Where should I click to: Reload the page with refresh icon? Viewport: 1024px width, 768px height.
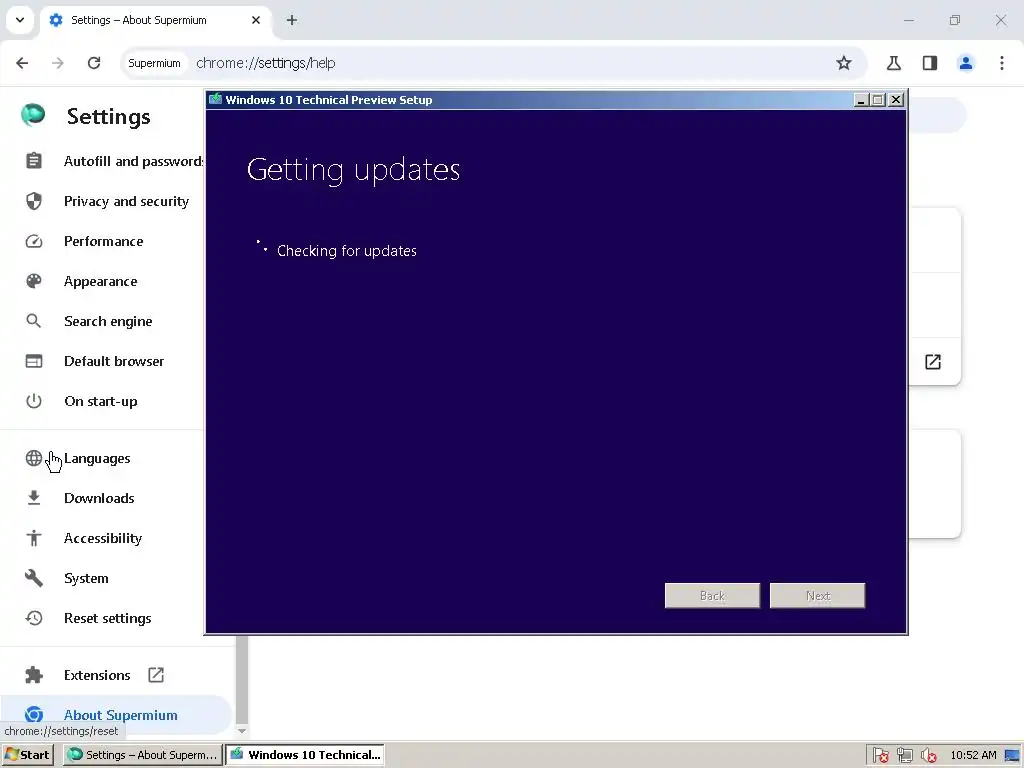[x=94, y=63]
